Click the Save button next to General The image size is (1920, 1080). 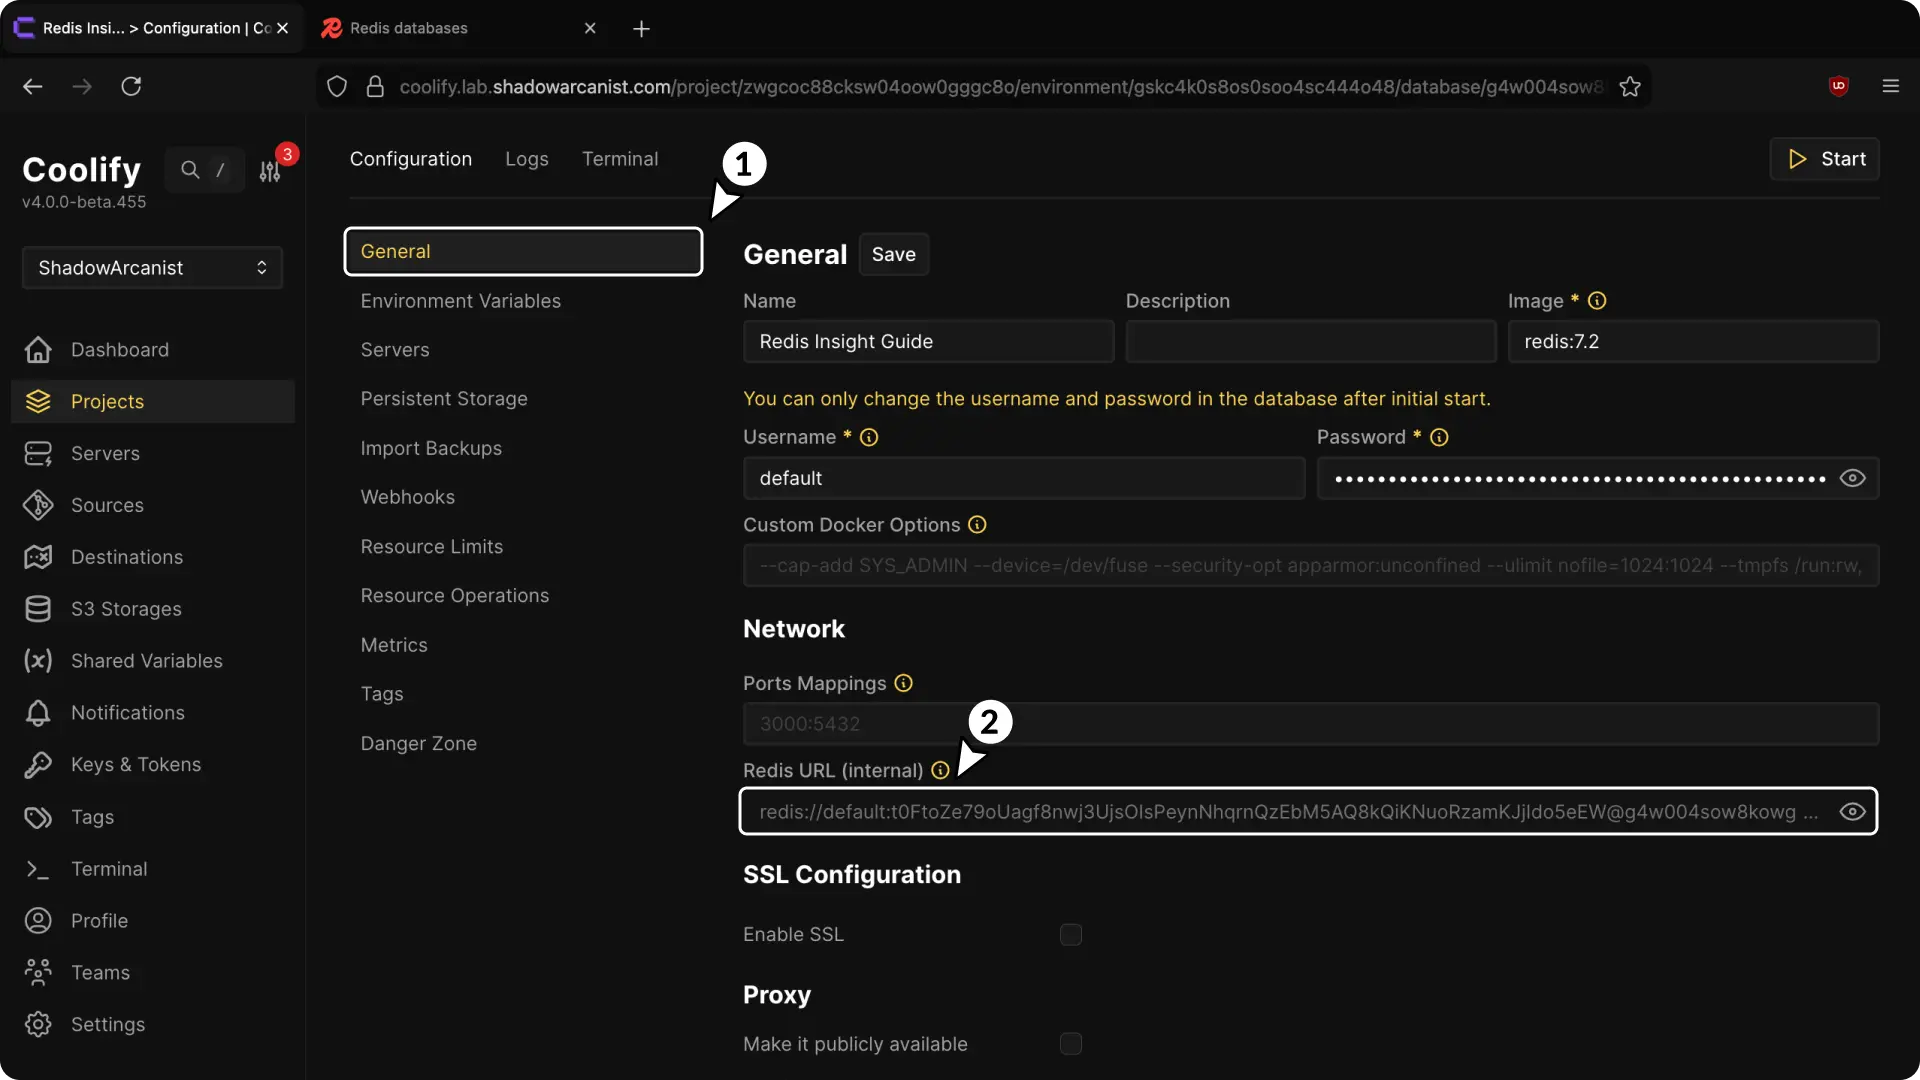[893, 254]
